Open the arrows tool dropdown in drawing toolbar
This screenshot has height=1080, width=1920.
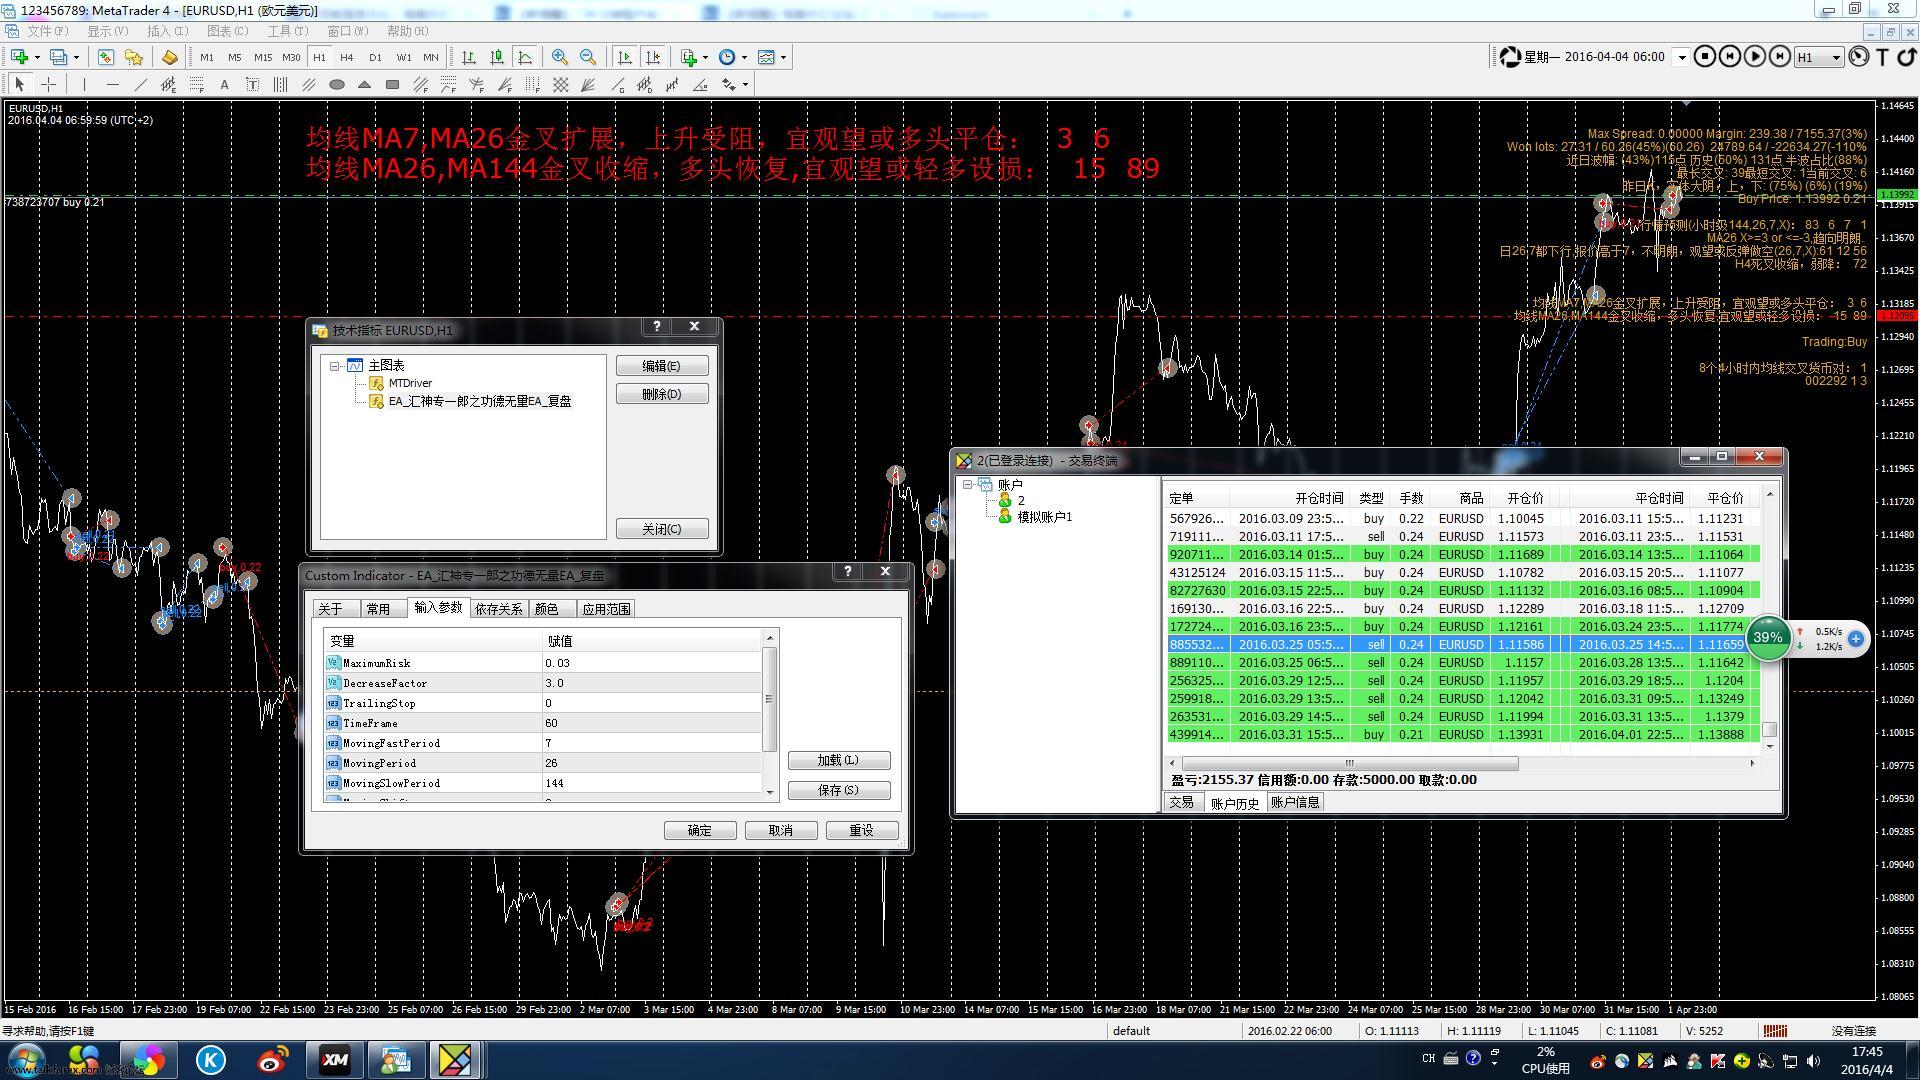click(745, 84)
